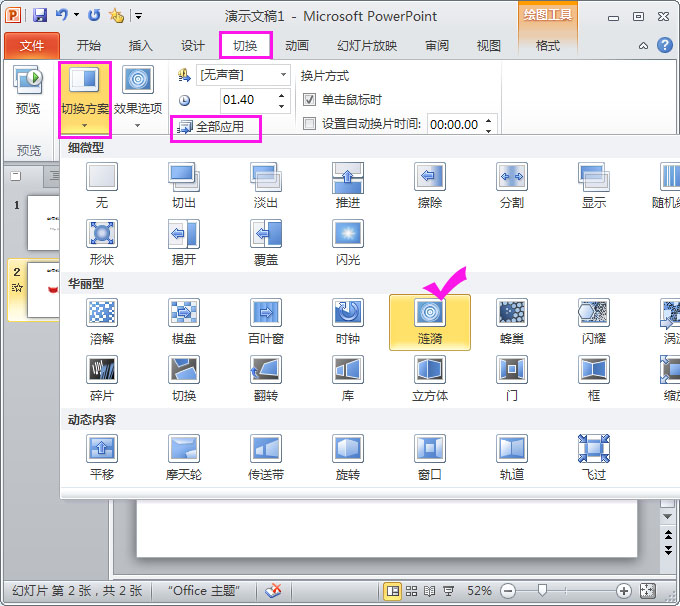
Task: Select slide 1 thumbnail
Action: point(43,223)
